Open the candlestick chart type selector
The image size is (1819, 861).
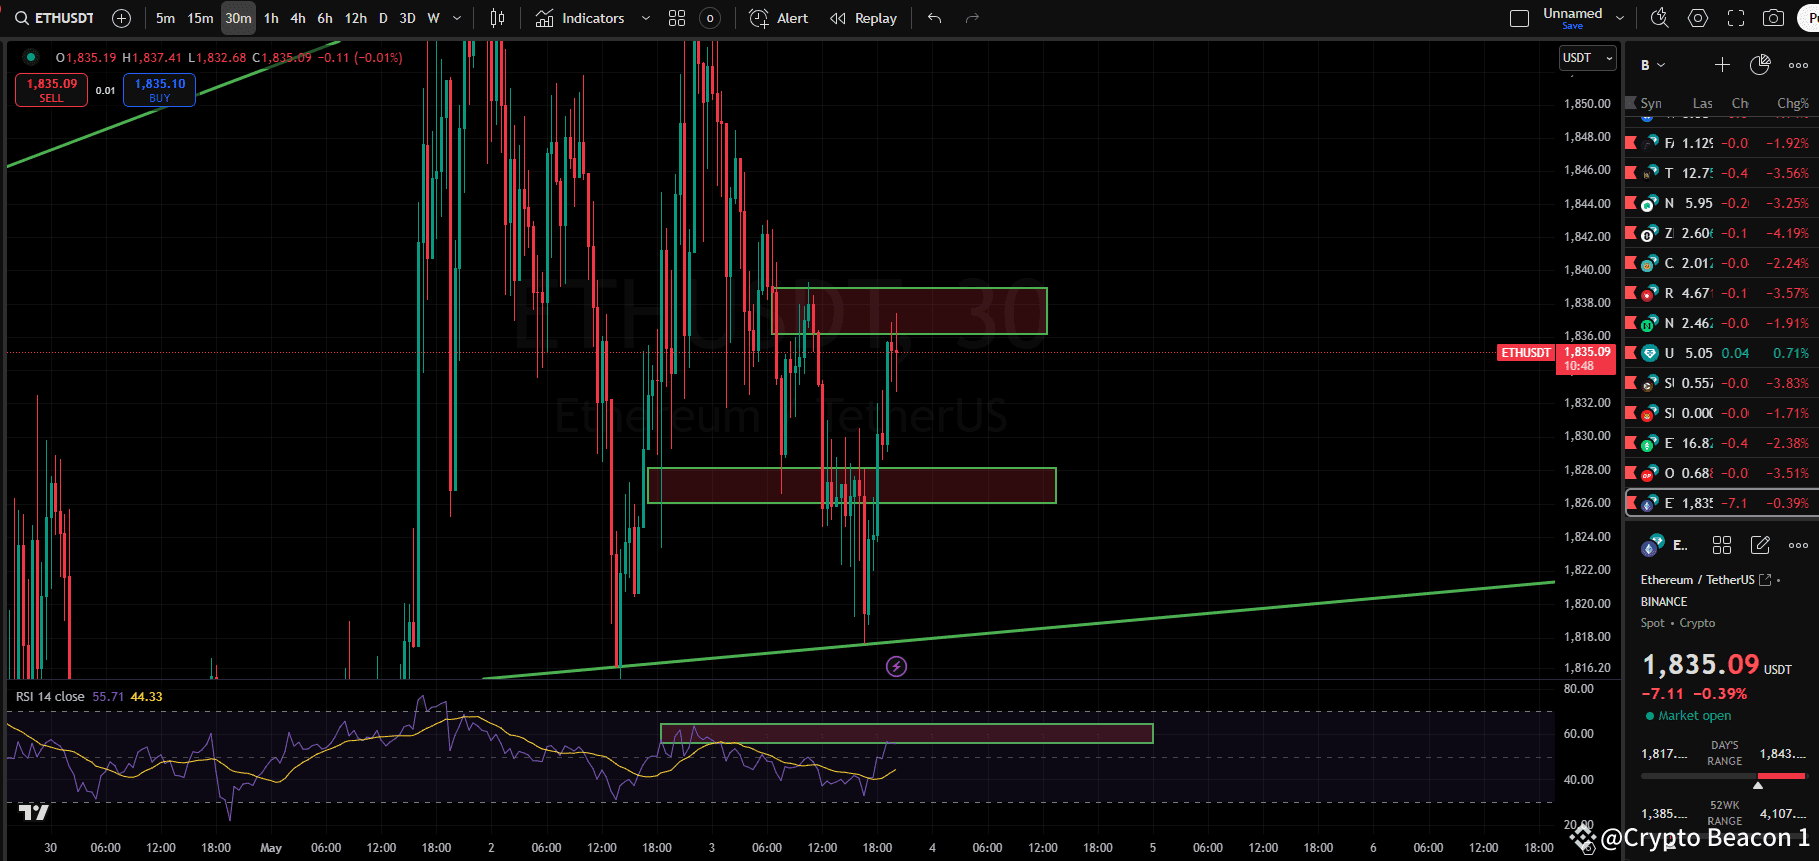[x=497, y=18]
